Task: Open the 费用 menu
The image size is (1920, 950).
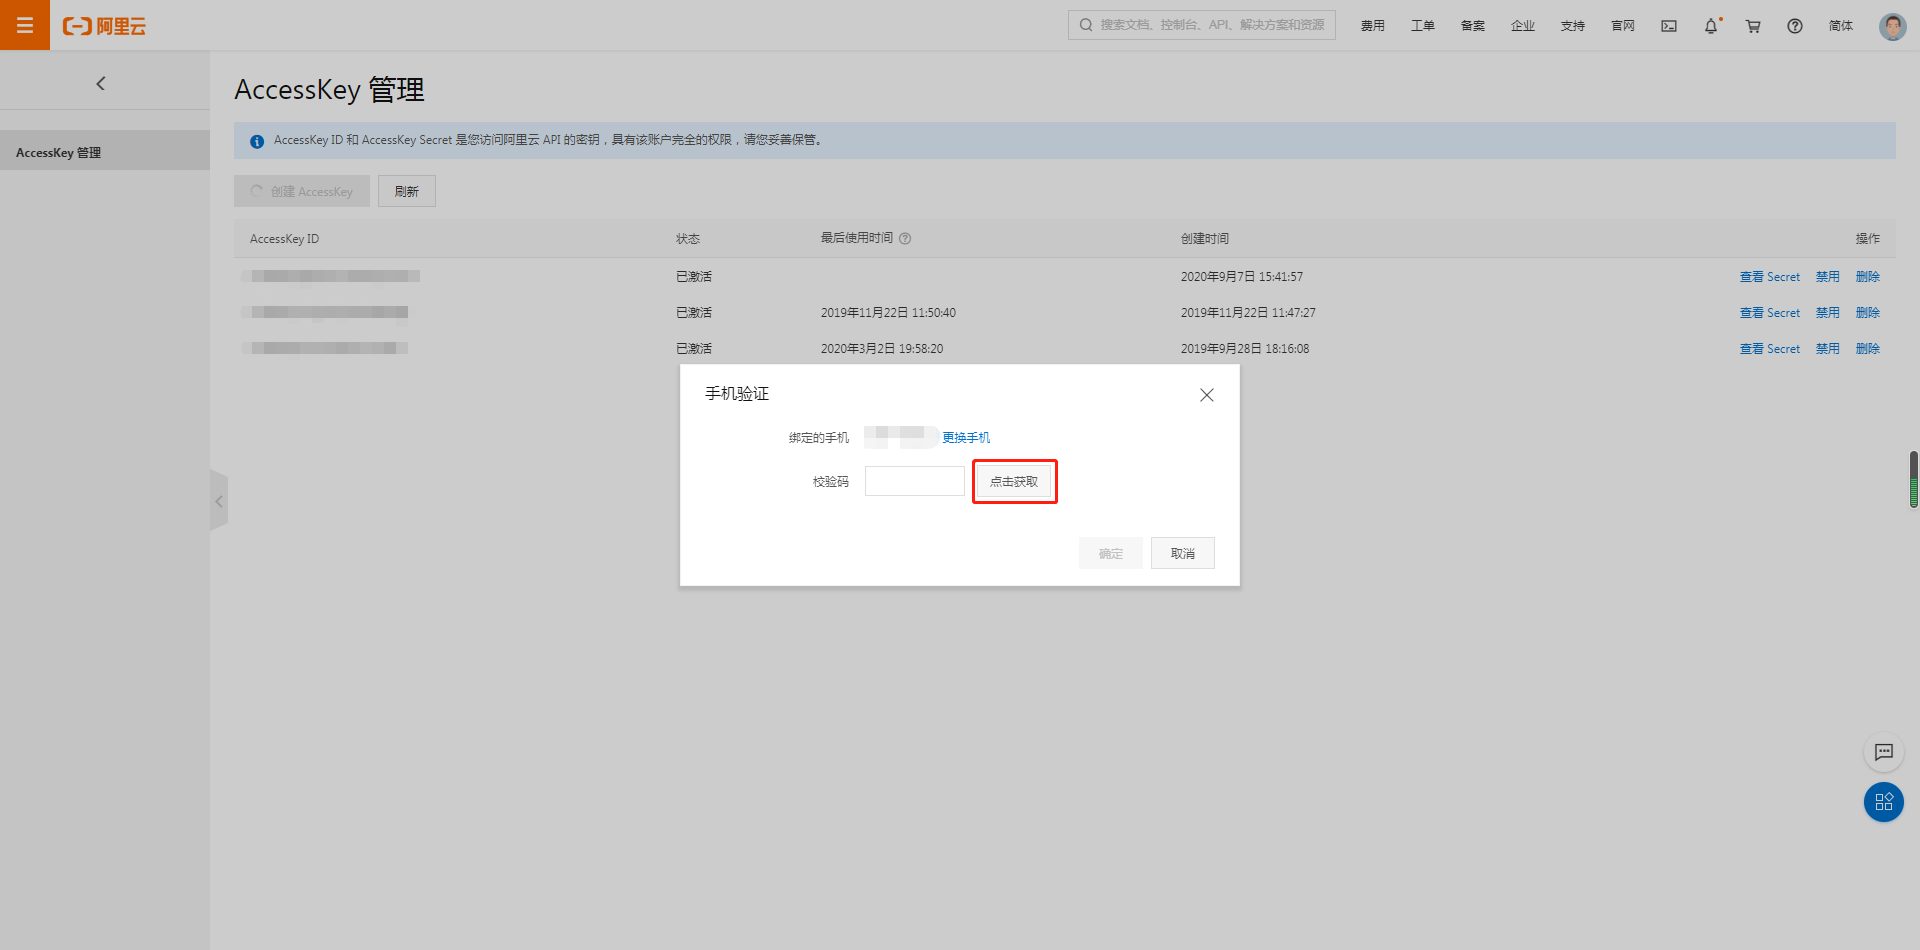Action: [1373, 26]
